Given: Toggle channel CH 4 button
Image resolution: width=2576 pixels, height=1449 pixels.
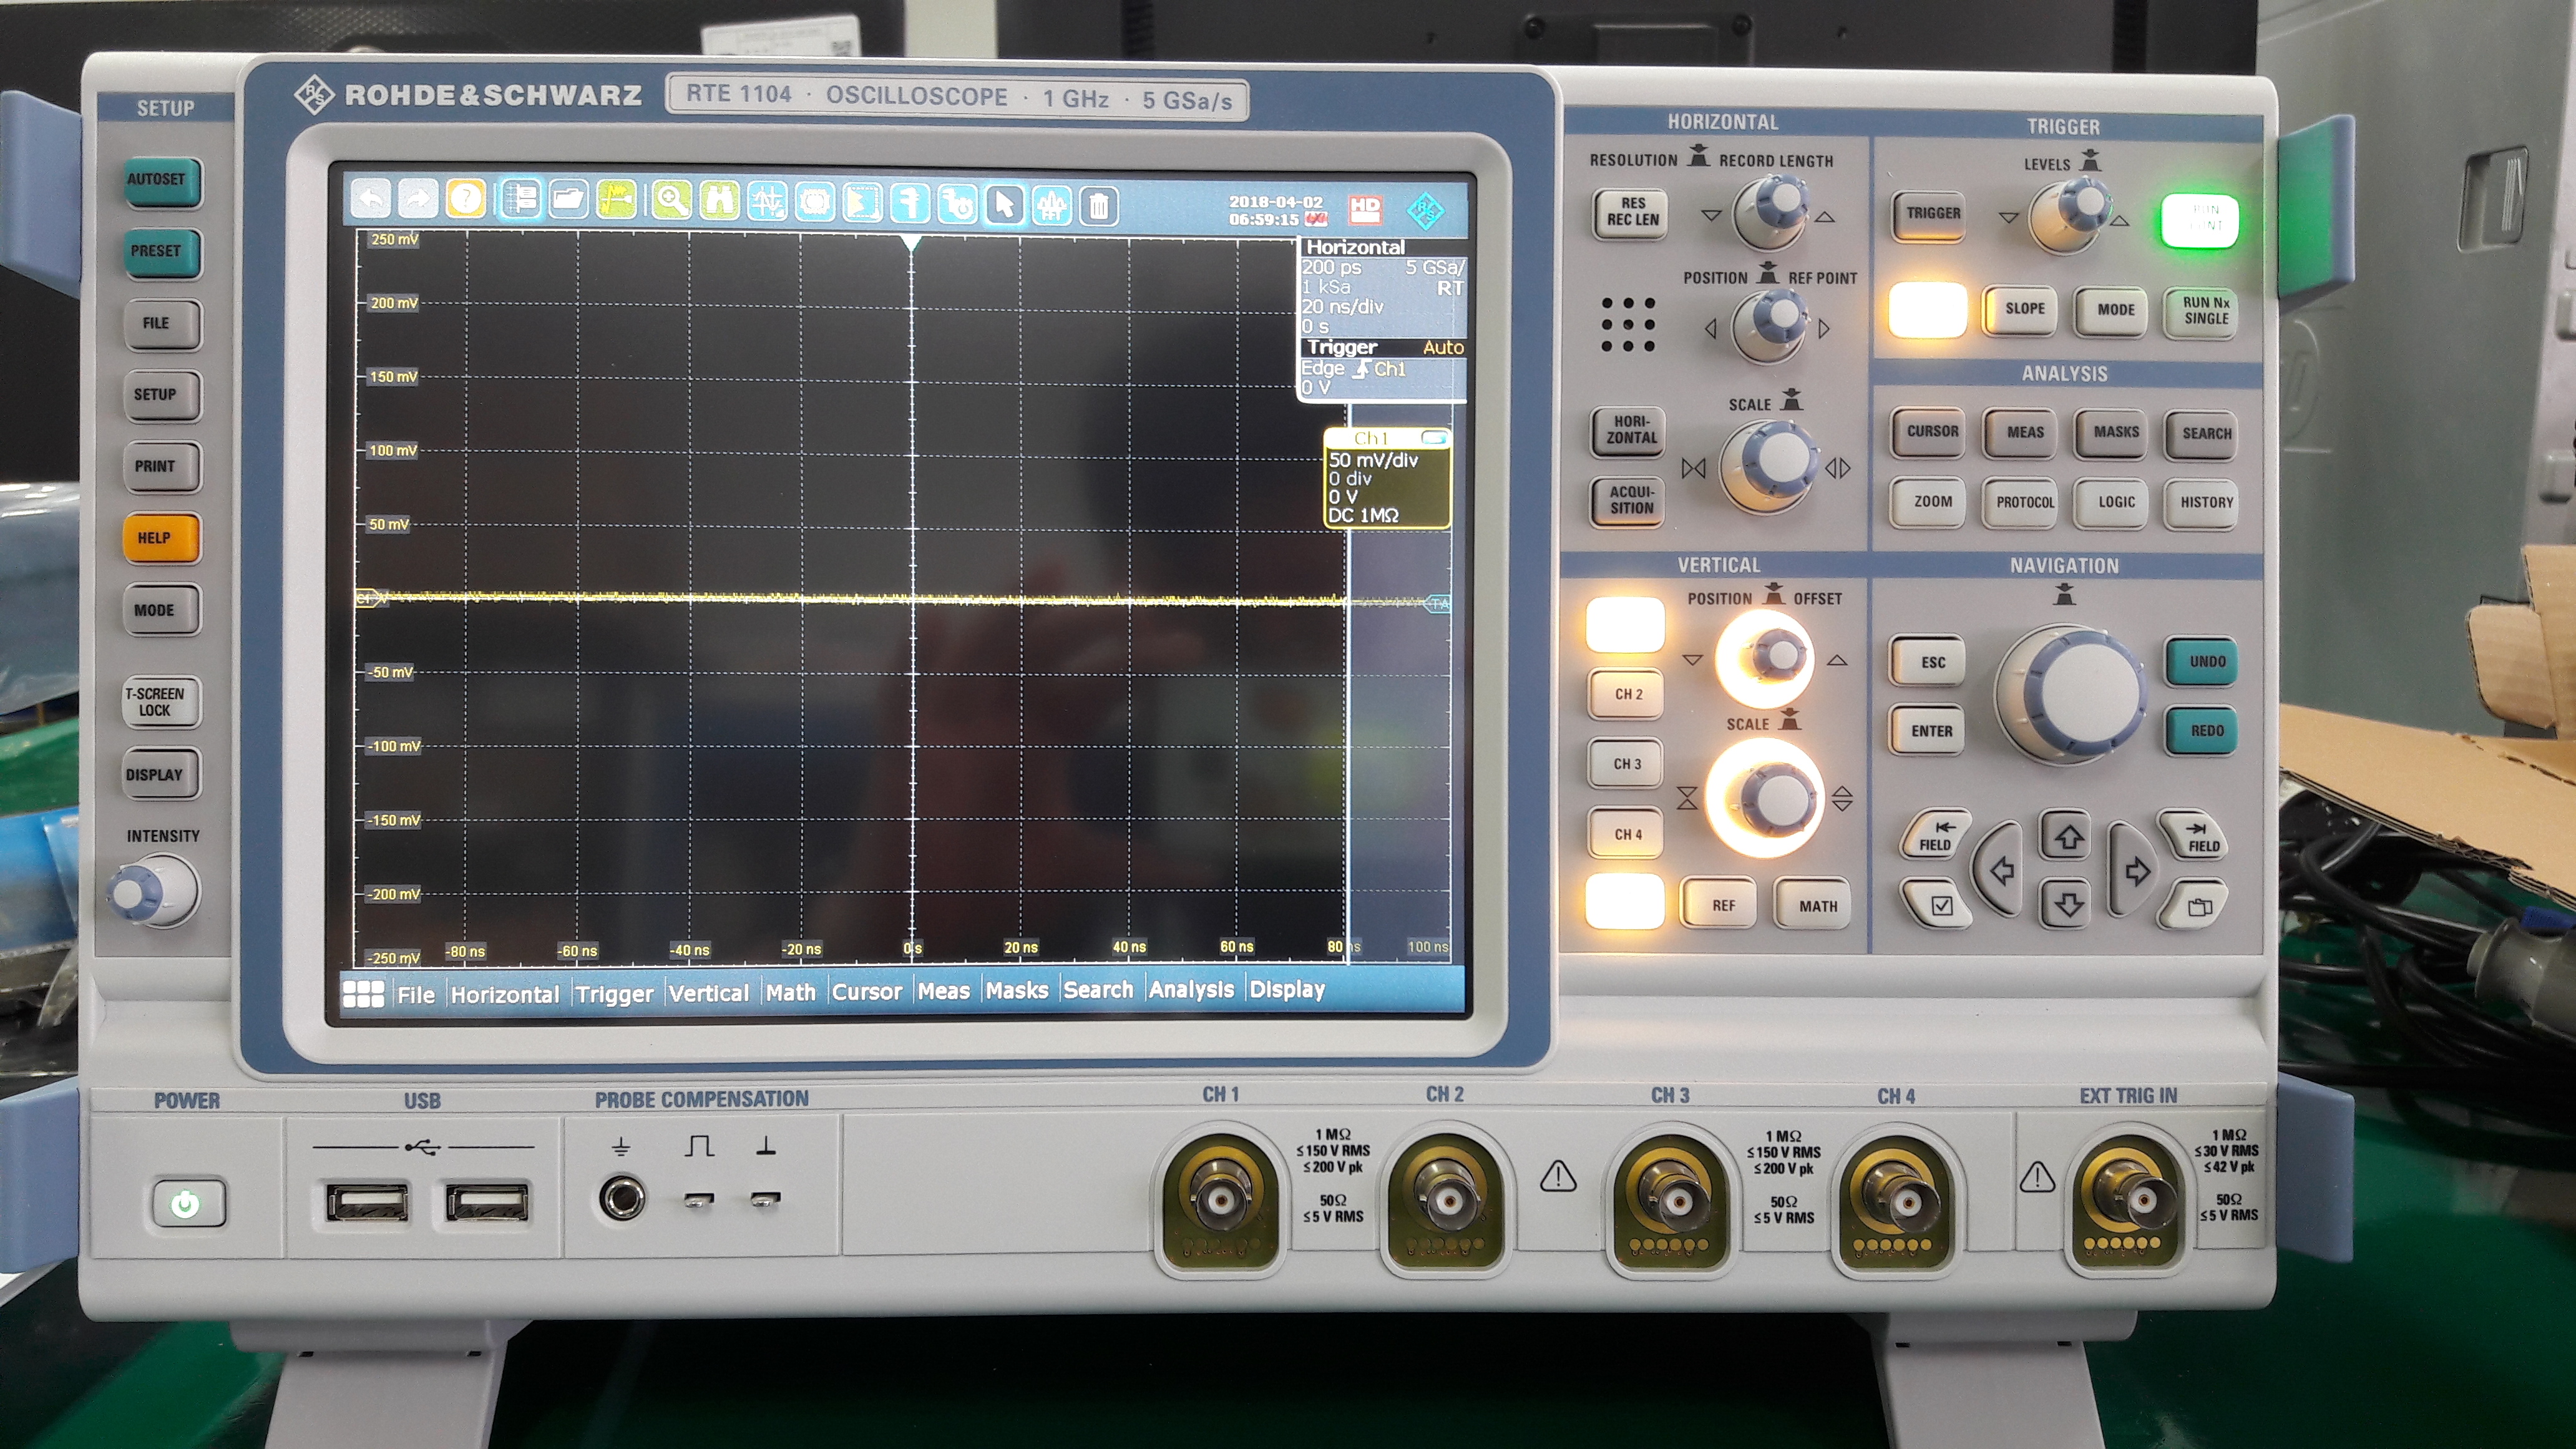Looking at the screenshot, I should [1626, 834].
